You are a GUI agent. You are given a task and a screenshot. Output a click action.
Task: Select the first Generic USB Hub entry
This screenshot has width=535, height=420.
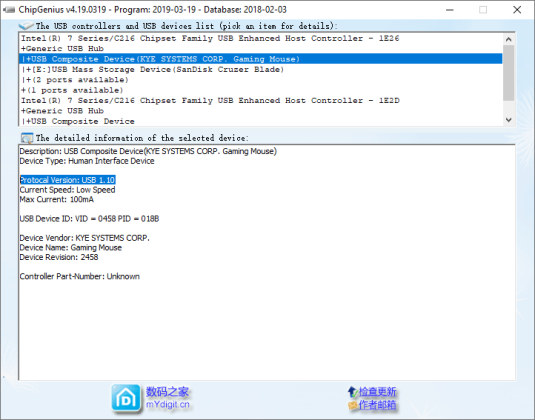(x=260, y=48)
